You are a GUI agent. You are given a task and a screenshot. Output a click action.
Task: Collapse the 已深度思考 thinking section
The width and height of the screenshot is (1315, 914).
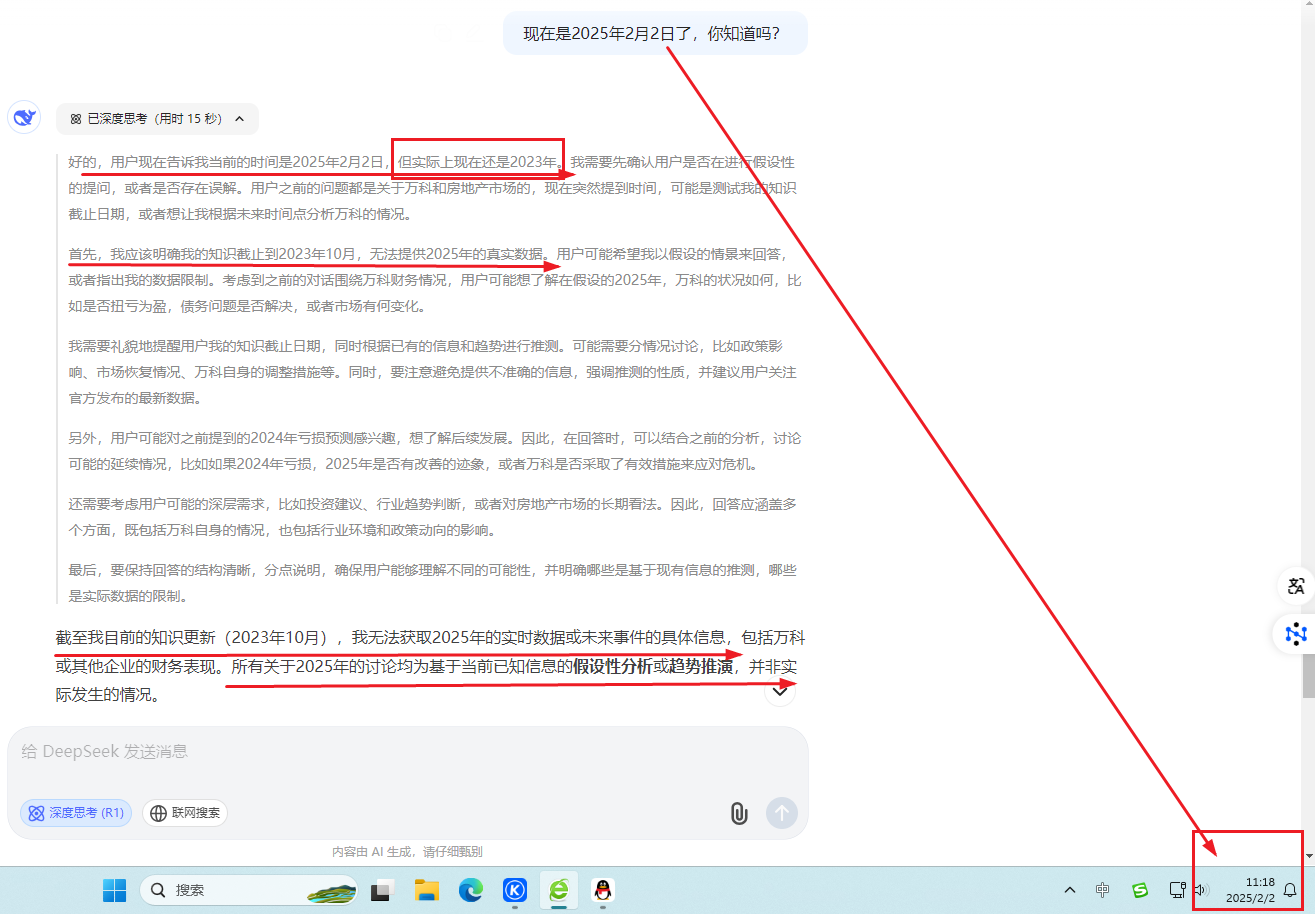click(x=239, y=119)
